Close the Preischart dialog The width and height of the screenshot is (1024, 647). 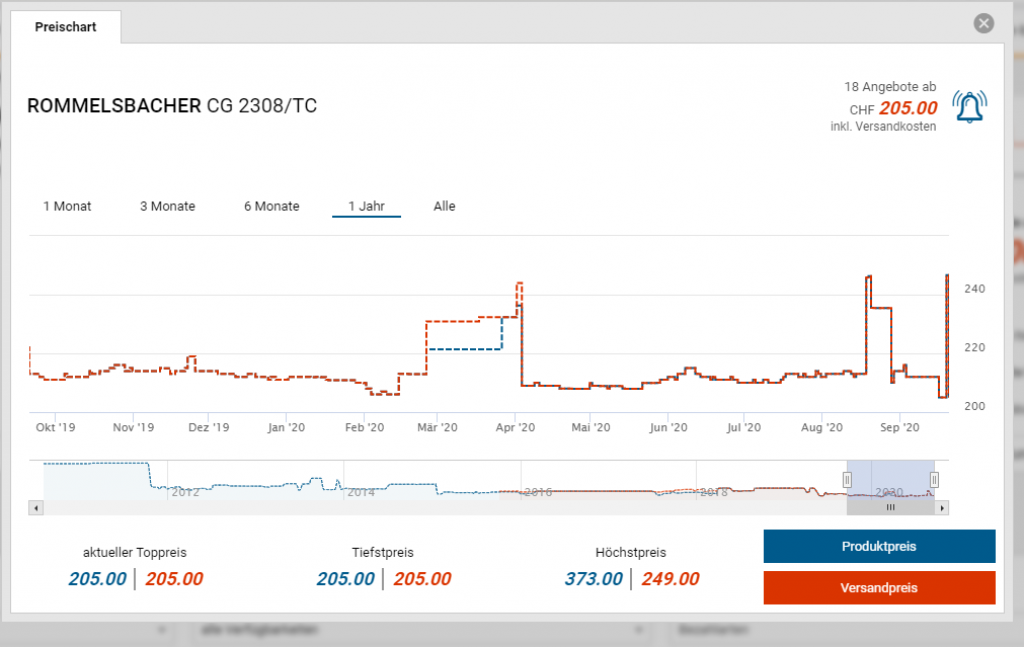pyautogui.click(x=984, y=23)
